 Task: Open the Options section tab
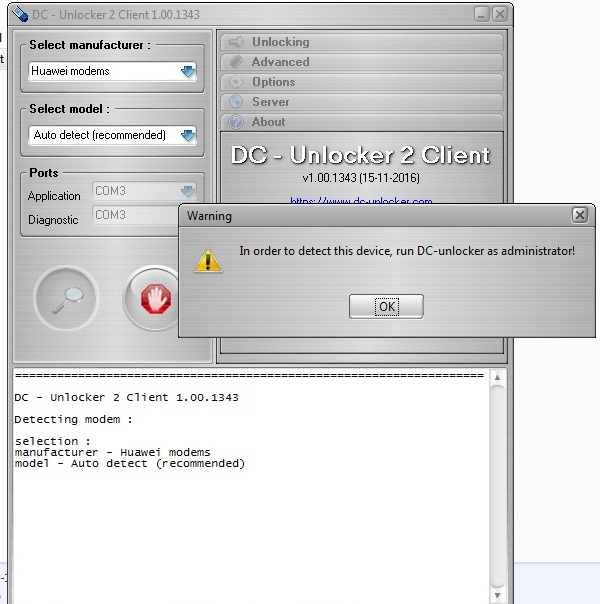click(x=362, y=82)
